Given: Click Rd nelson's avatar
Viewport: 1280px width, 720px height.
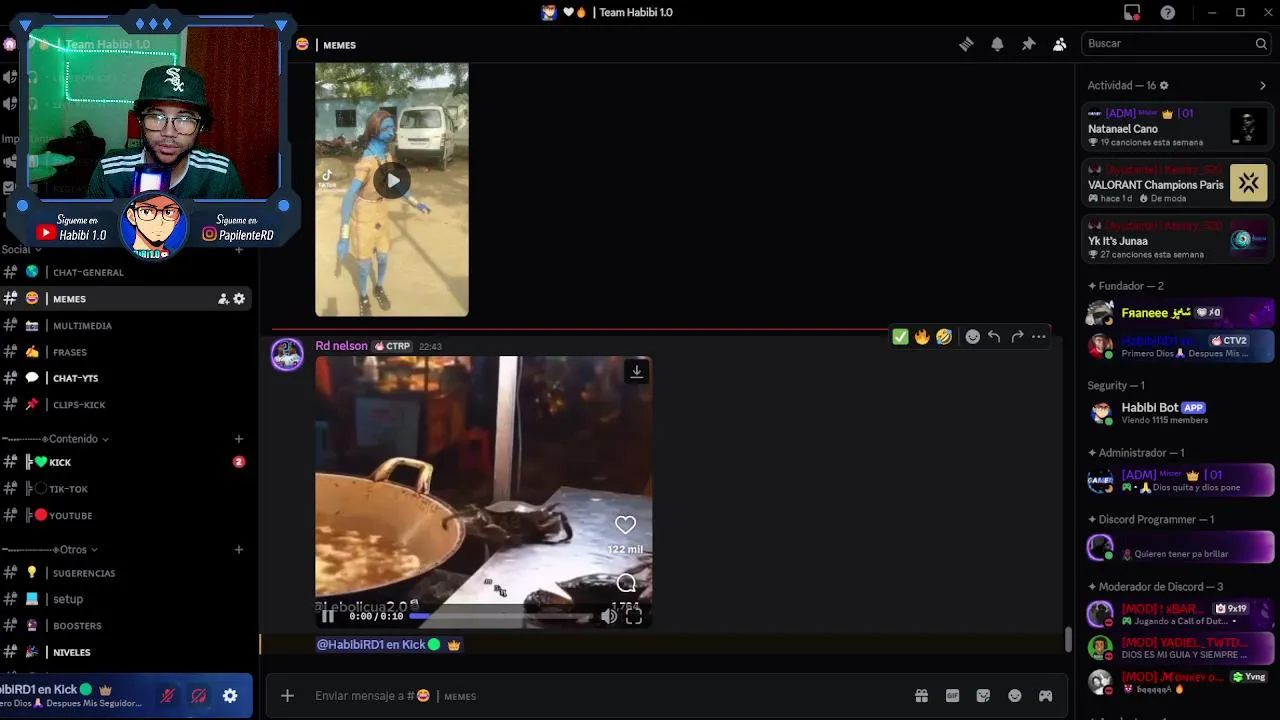Looking at the screenshot, I should pyautogui.click(x=287, y=356).
